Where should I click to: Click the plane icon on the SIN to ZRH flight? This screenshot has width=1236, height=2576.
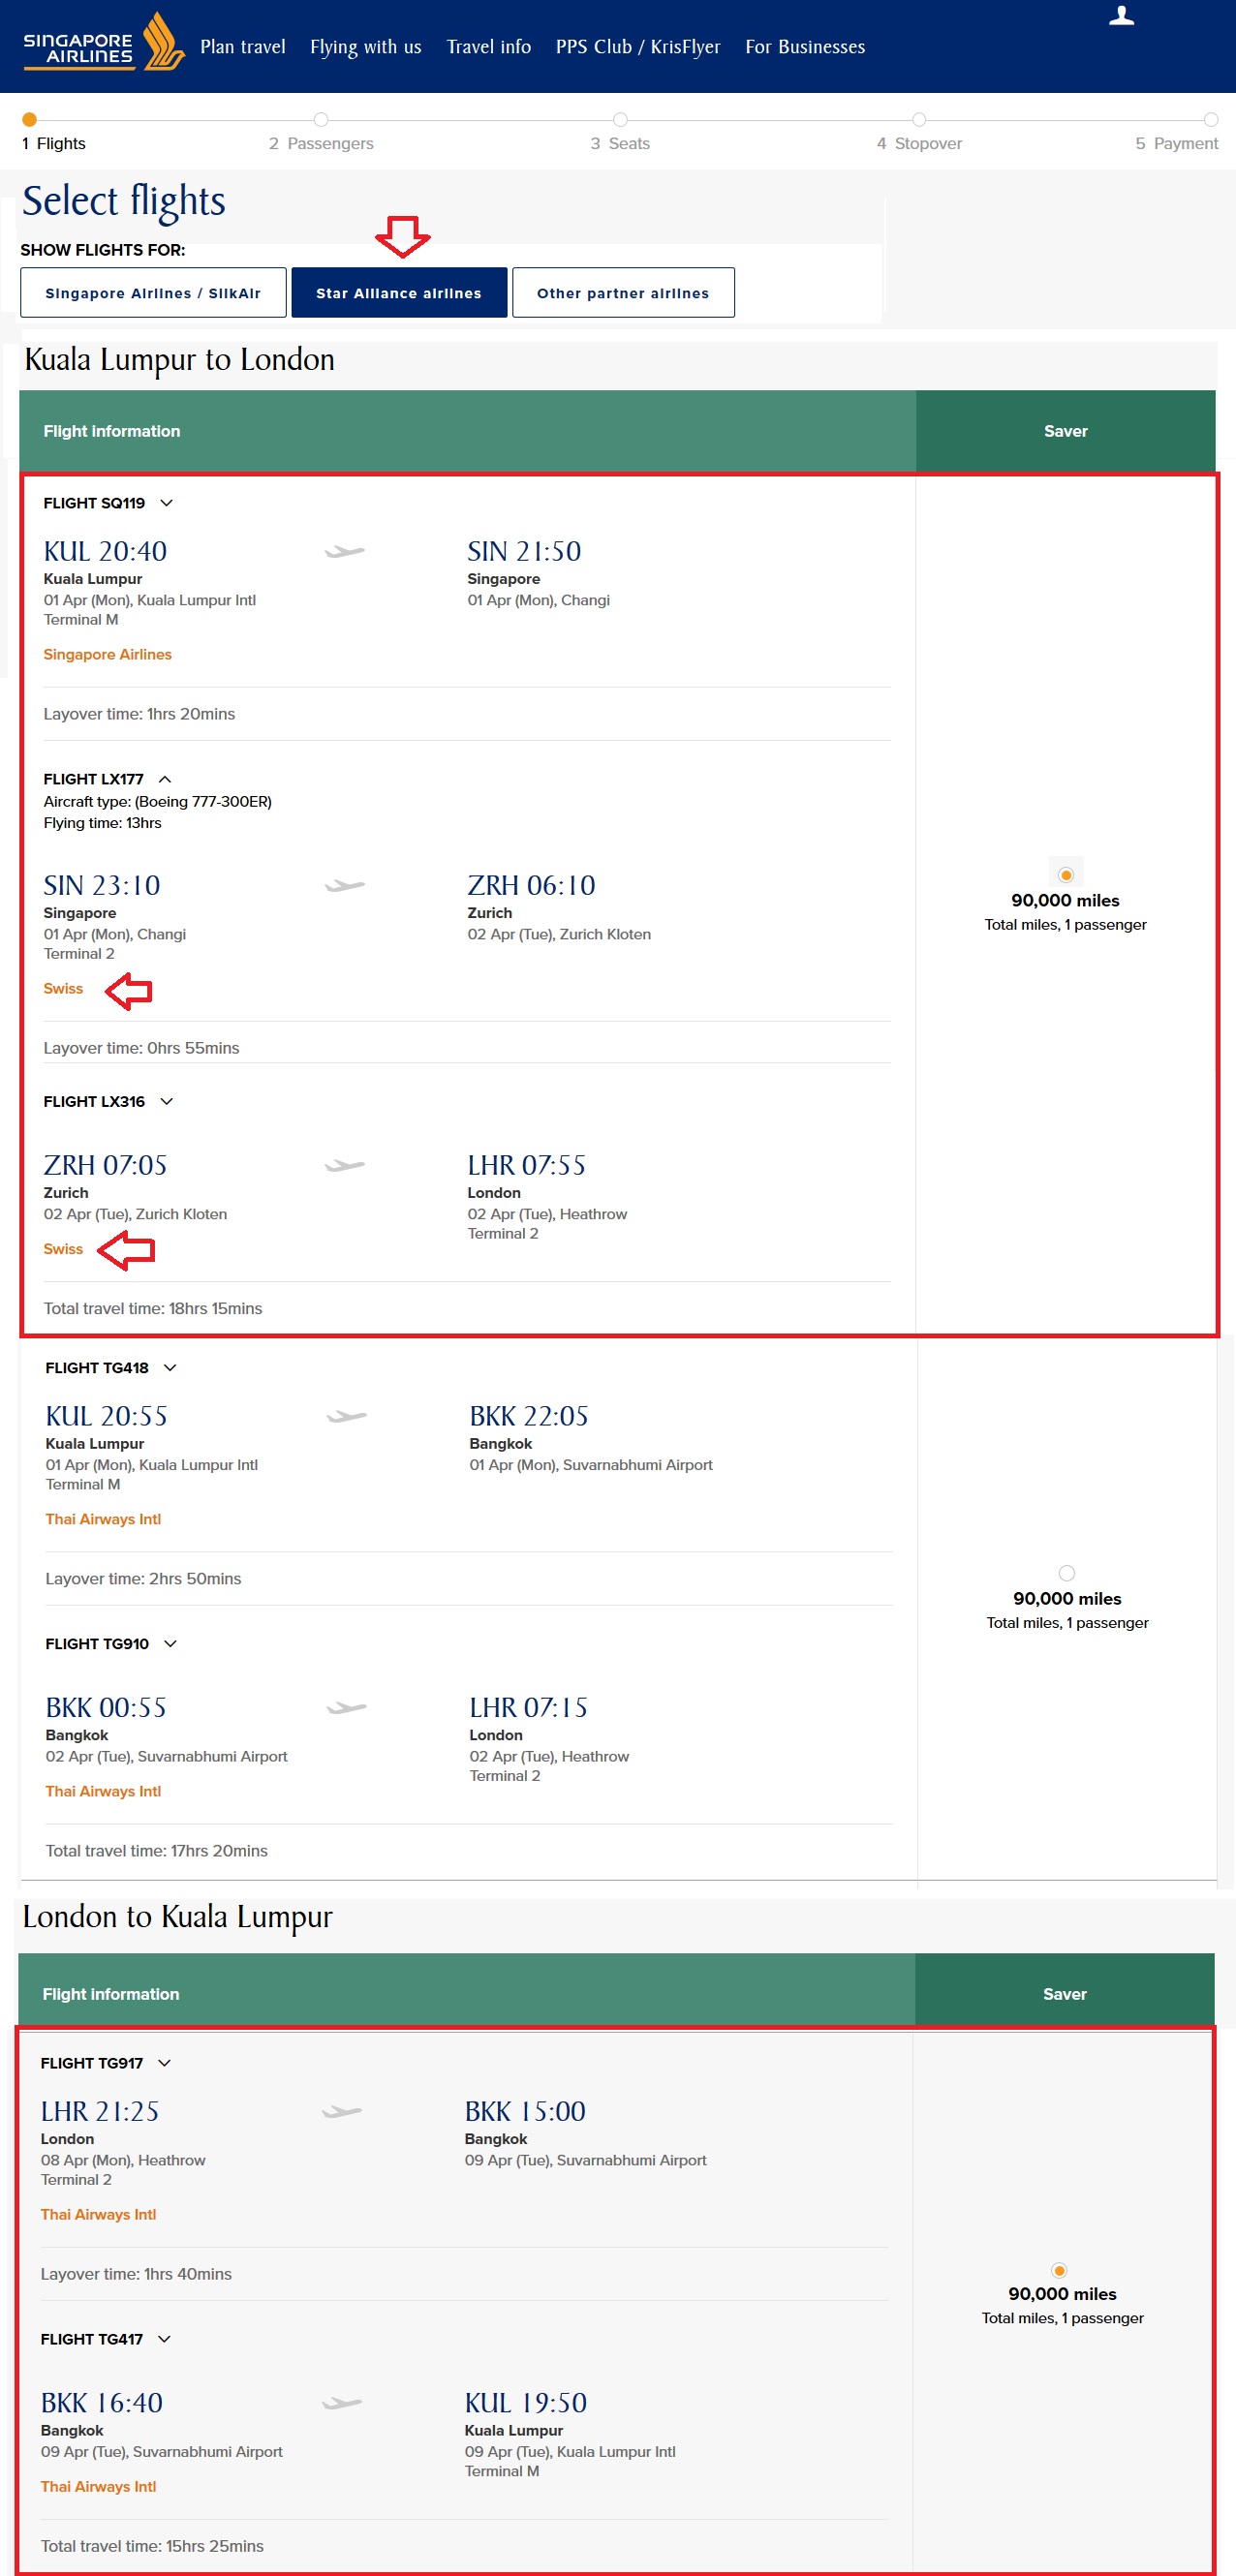tap(345, 885)
